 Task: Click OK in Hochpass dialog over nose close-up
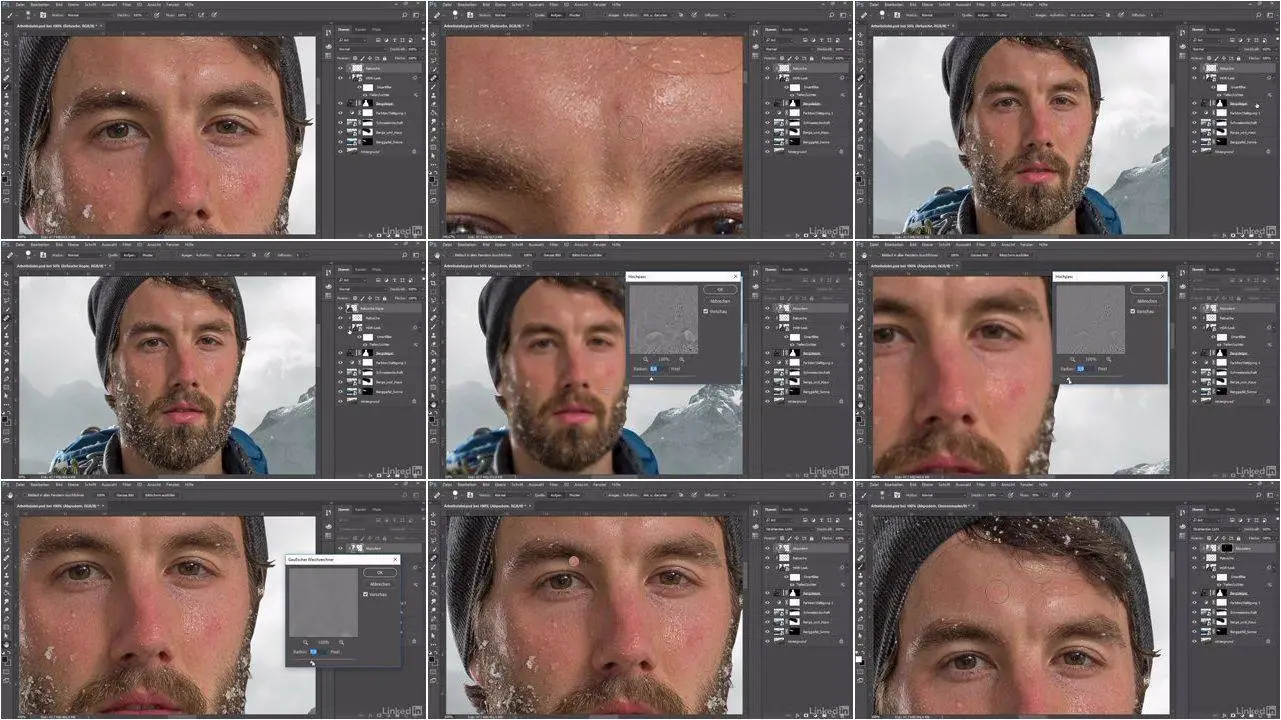[1147, 289]
